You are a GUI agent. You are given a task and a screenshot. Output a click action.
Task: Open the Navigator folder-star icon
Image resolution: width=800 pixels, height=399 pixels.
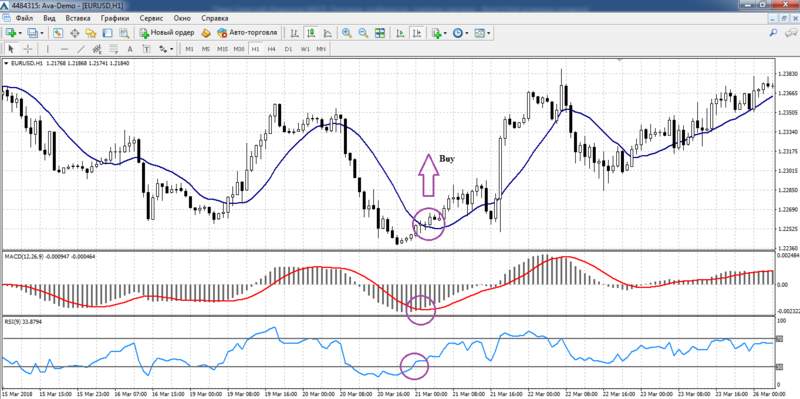point(91,33)
